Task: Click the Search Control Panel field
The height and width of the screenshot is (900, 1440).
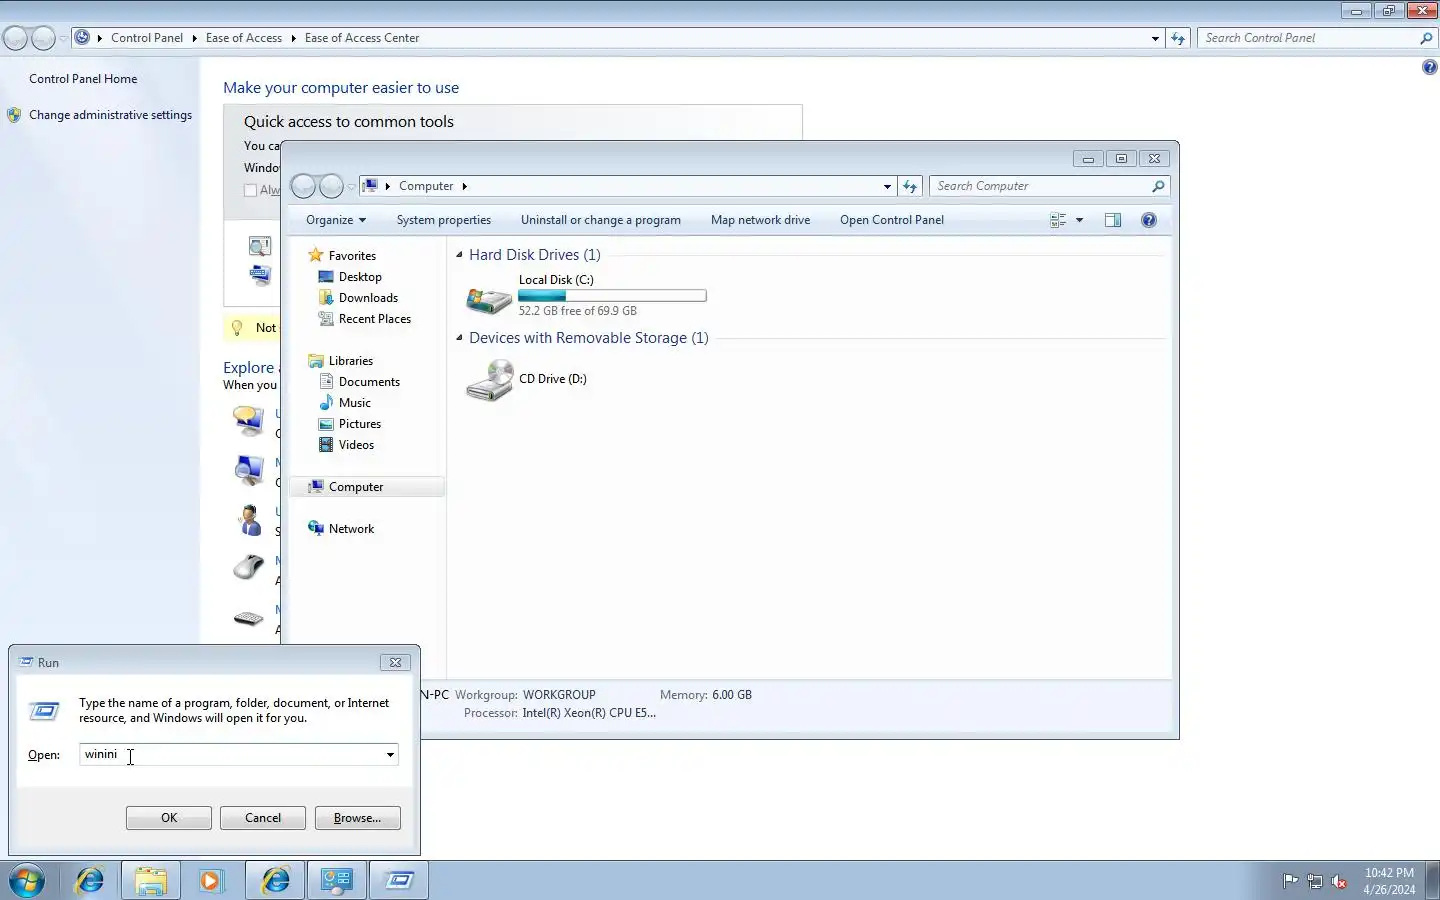Action: (x=1308, y=38)
